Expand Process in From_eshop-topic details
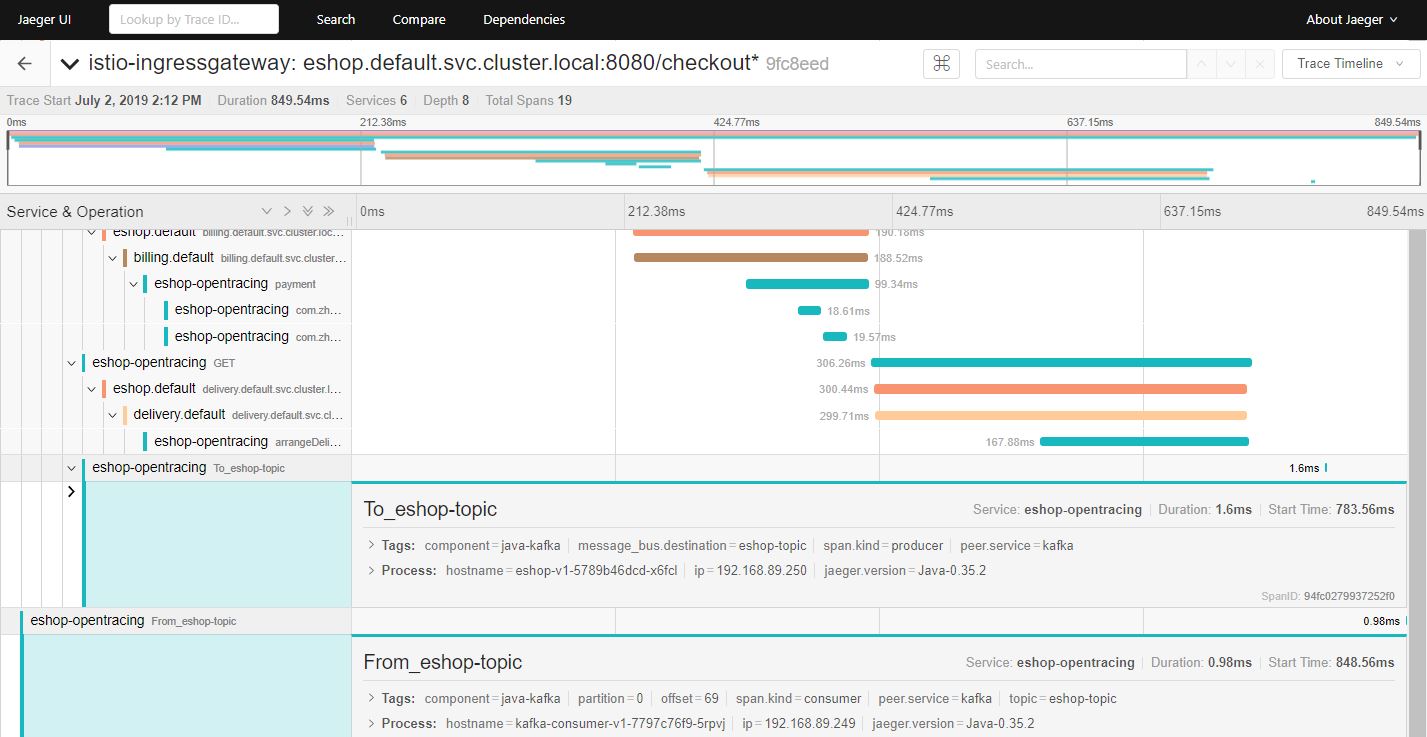1427x737 pixels. 371,724
